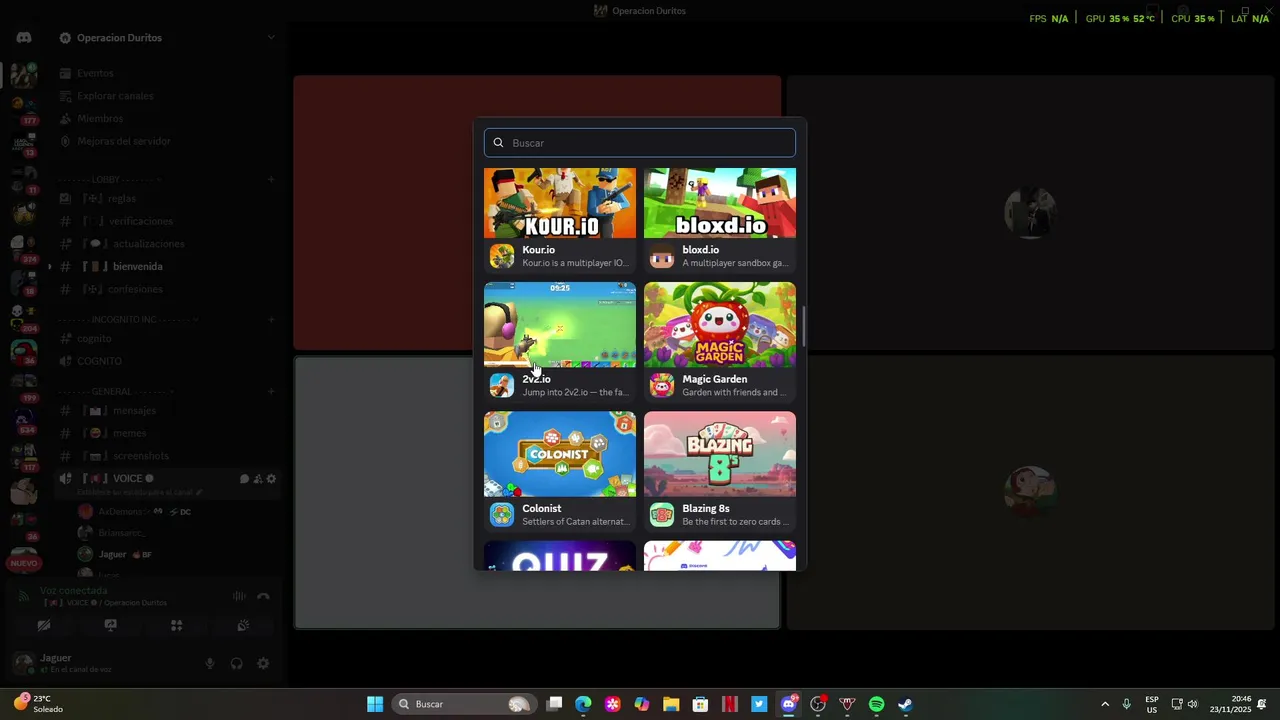This screenshot has height=720, width=1280.
Task: Open the actualizaciones channel
Action: [x=166, y=244]
